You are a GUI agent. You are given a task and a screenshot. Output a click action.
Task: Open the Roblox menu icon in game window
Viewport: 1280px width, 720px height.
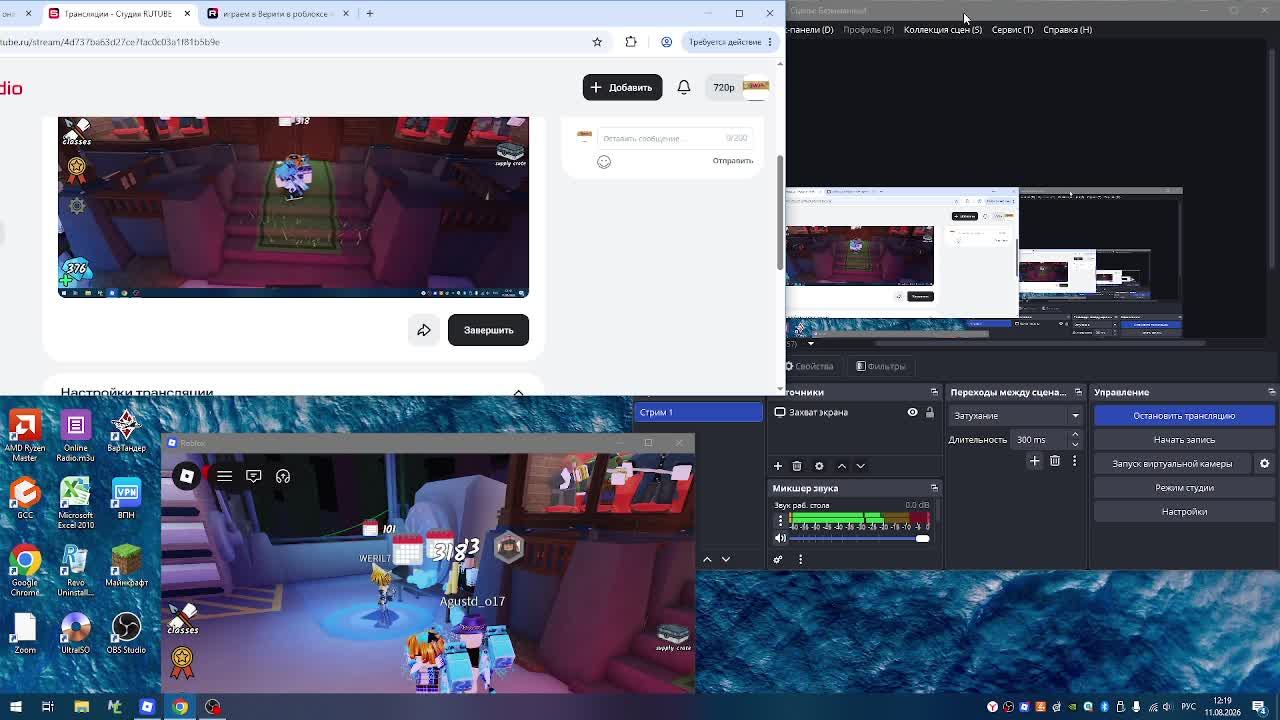[x=186, y=476]
